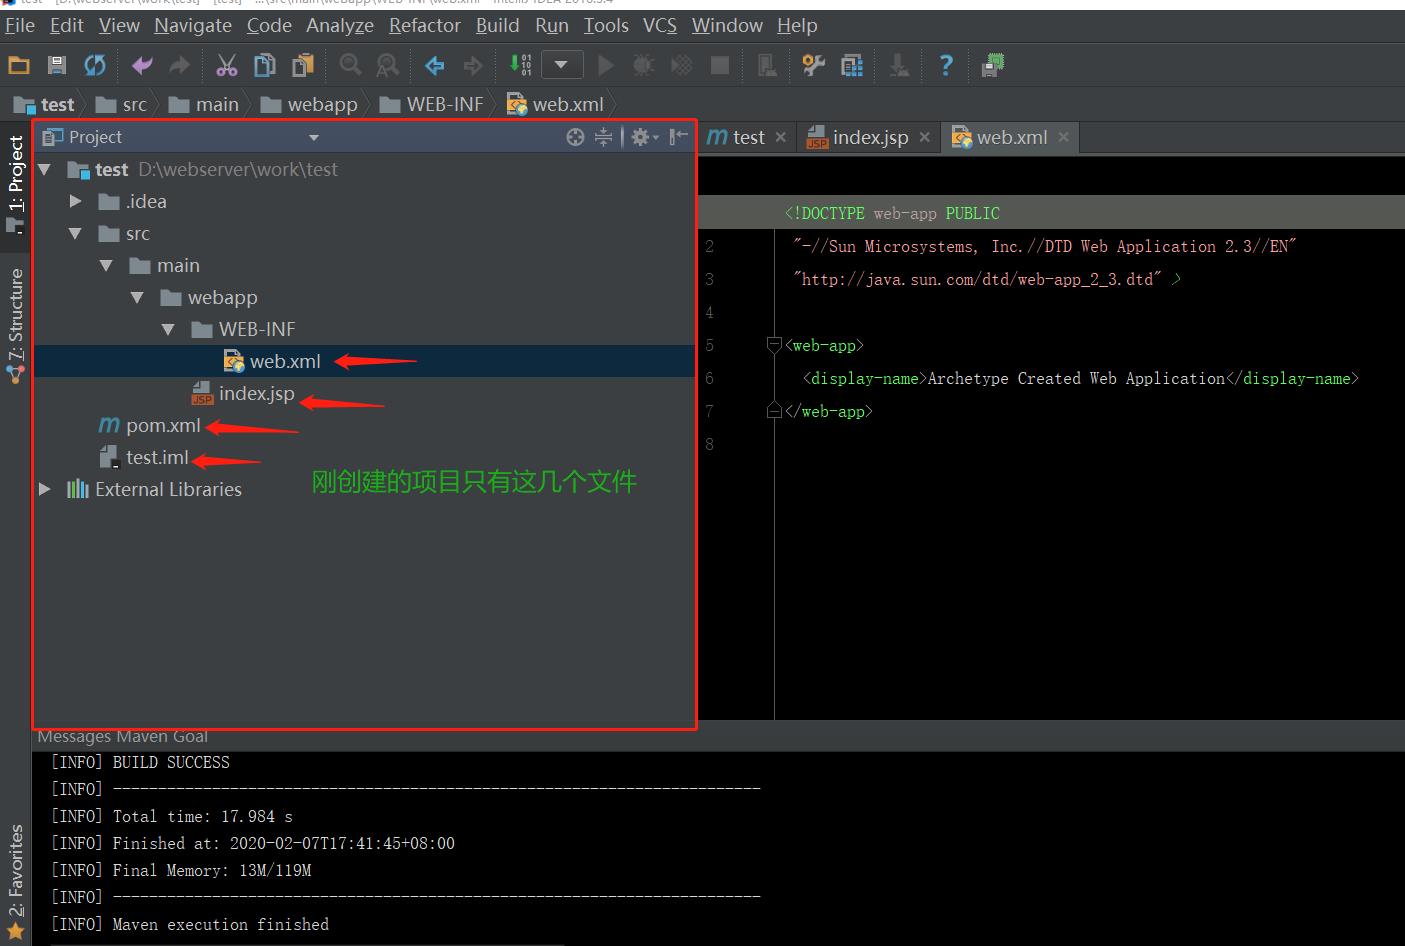Click the main breadcrumb in navigation bar
This screenshot has width=1405, height=946.
point(204,105)
